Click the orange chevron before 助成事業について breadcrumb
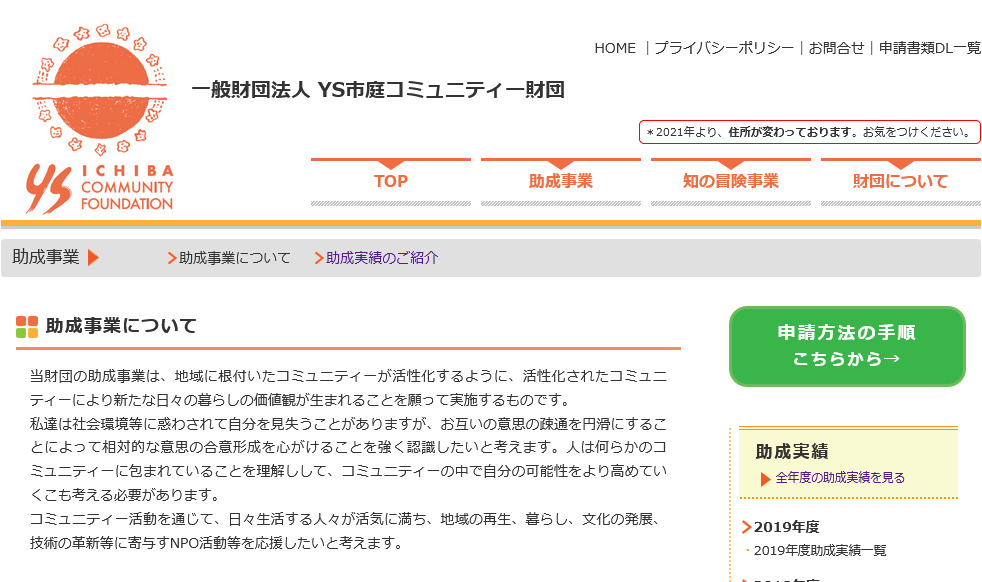982x582 pixels. tap(170, 257)
